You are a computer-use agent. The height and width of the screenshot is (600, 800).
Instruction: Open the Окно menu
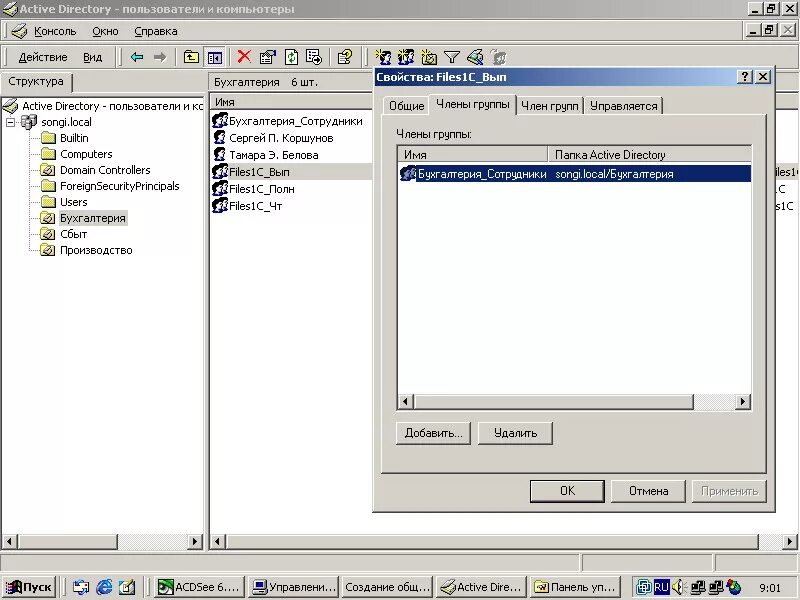click(x=105, y=31)
